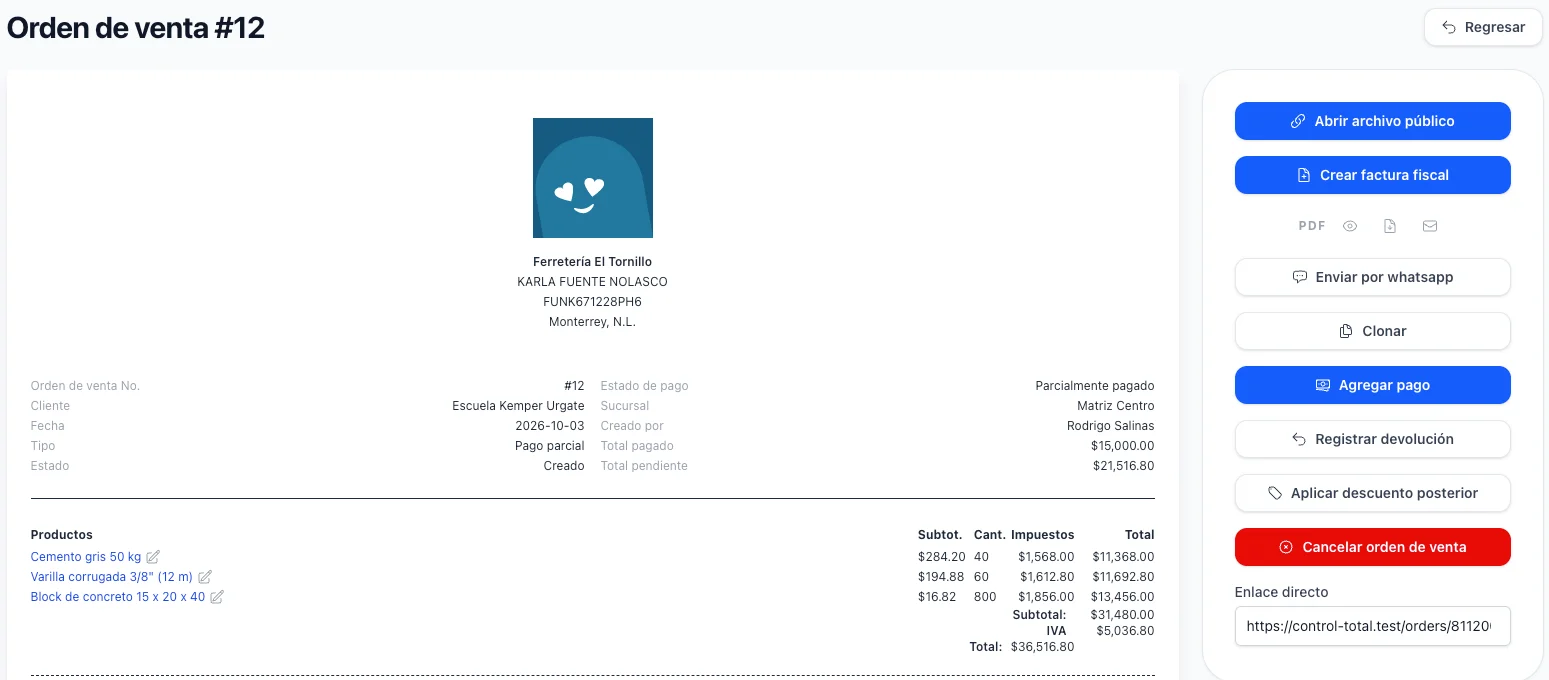Image resolution: width=1549 pixels, height=680 pixels.
Task: Click Cancelar orden de venta
Action: (1372, 547)
